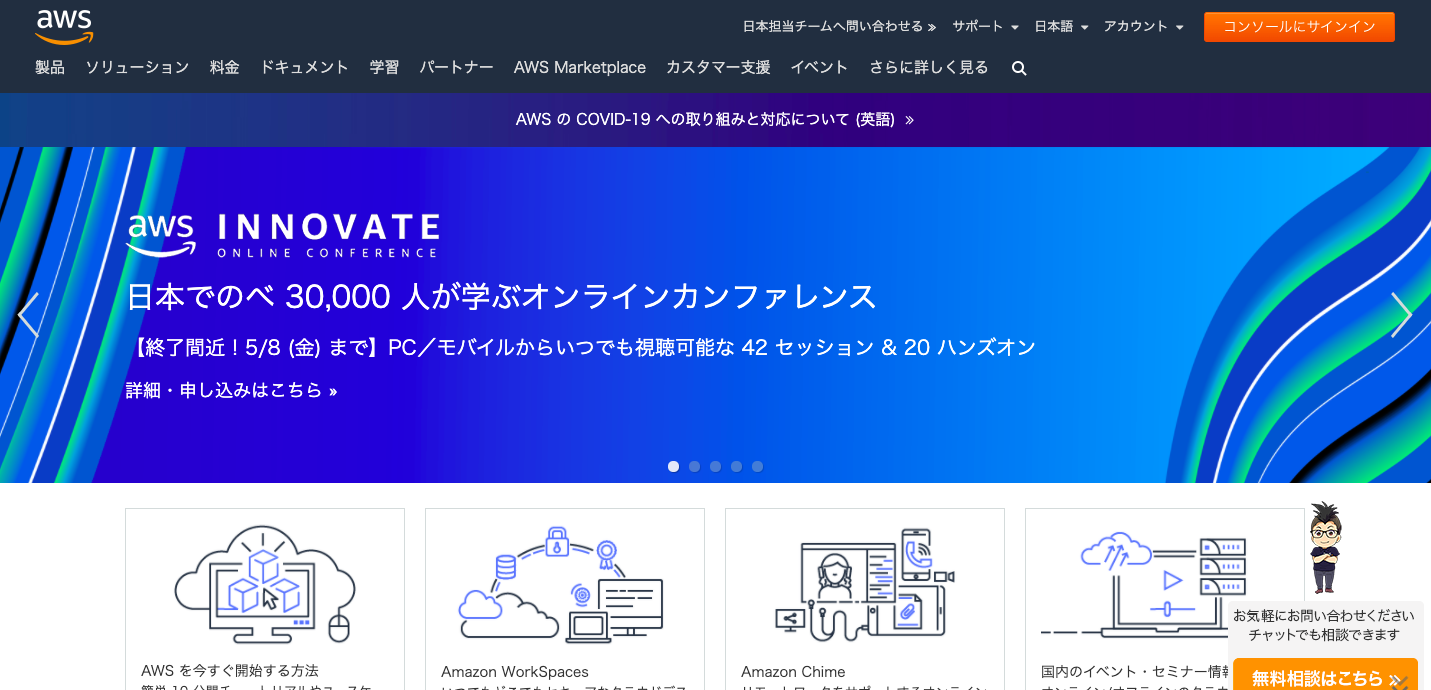This screenshot has width=1431, height=690.
Task: Open さらに詳しく見る menu
Action: (x=928, y=68)
